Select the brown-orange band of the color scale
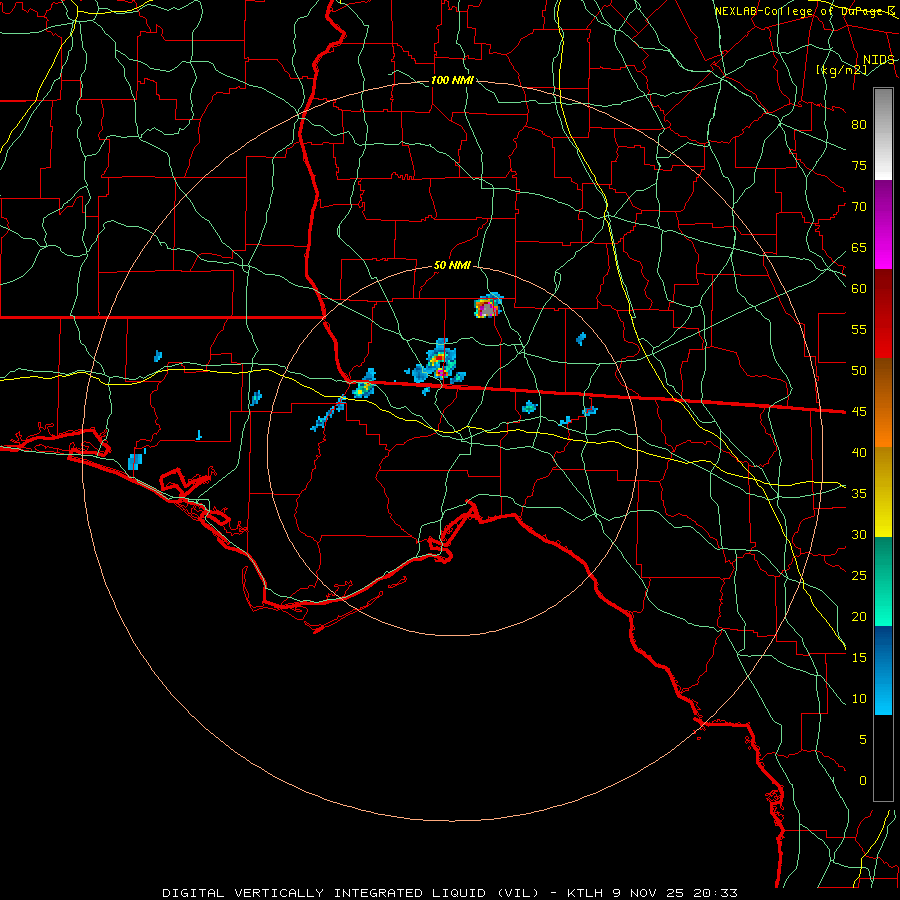This screenshot has width=900, height=900. (883, 403)
